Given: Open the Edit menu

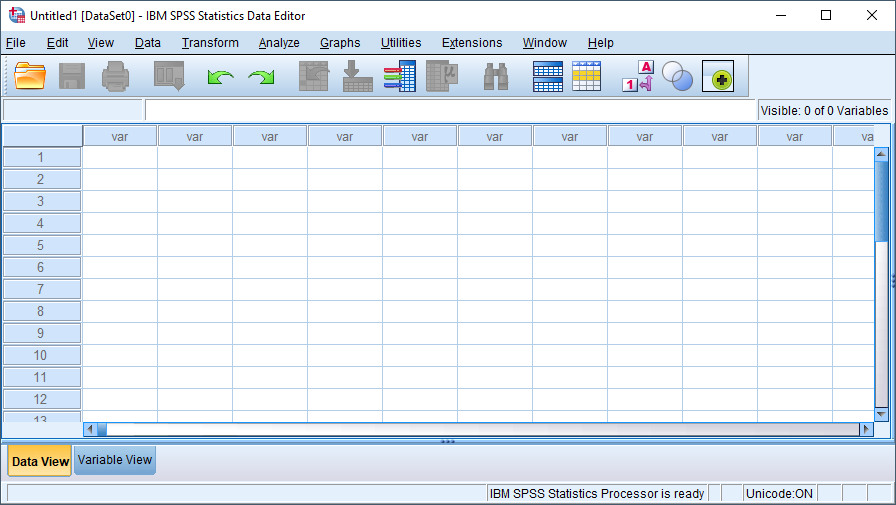Looking at the screenshot, I should [57, 43].
